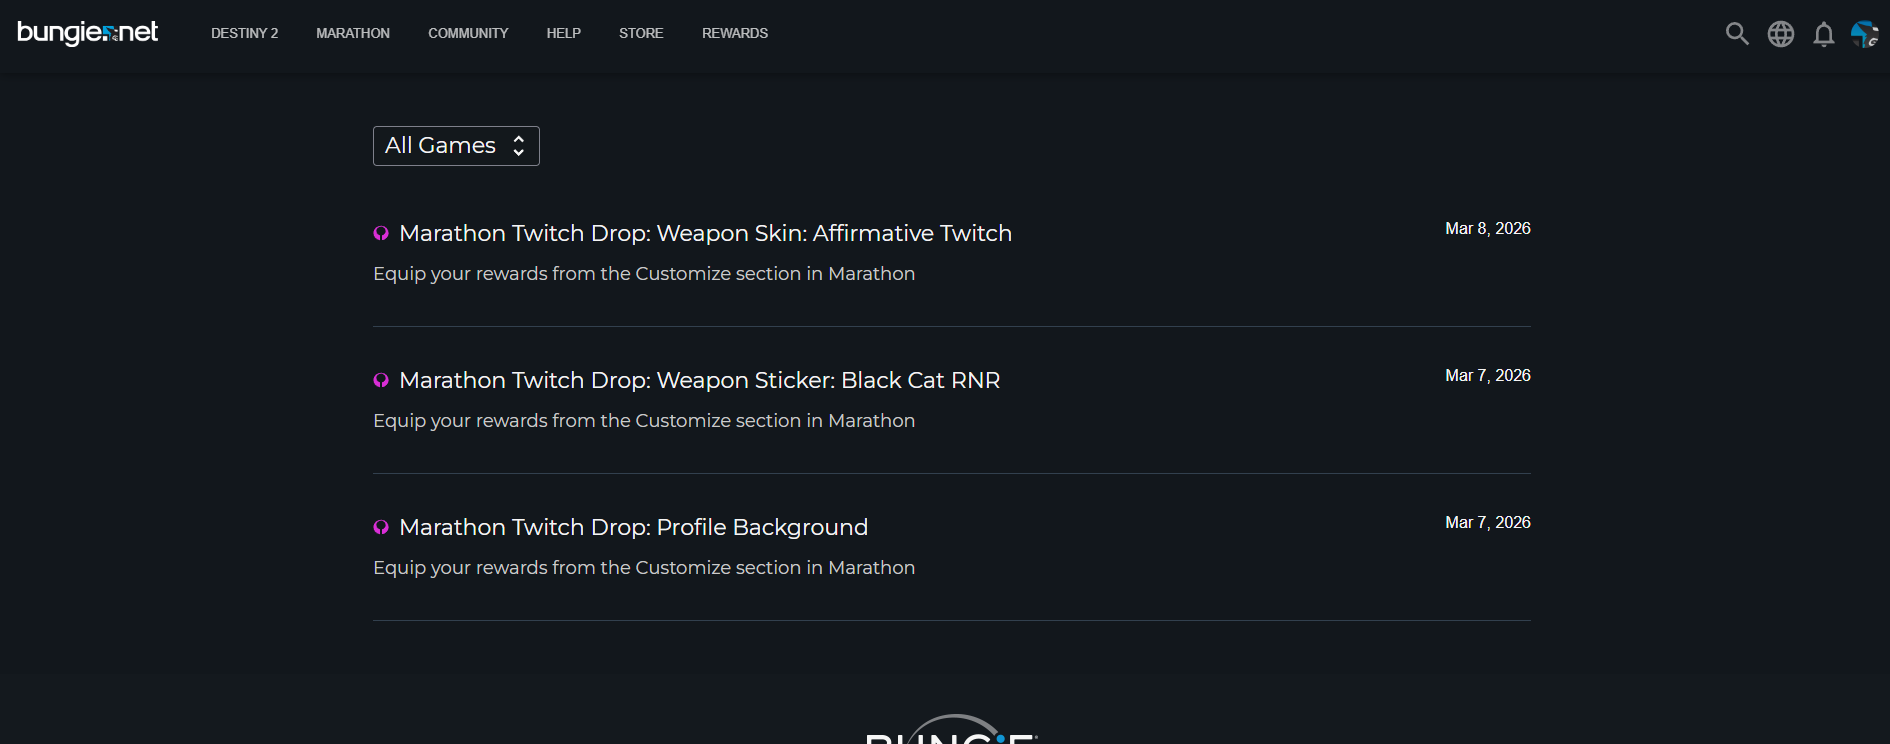Click the icon beside Black Cat RNR drop

381,381
